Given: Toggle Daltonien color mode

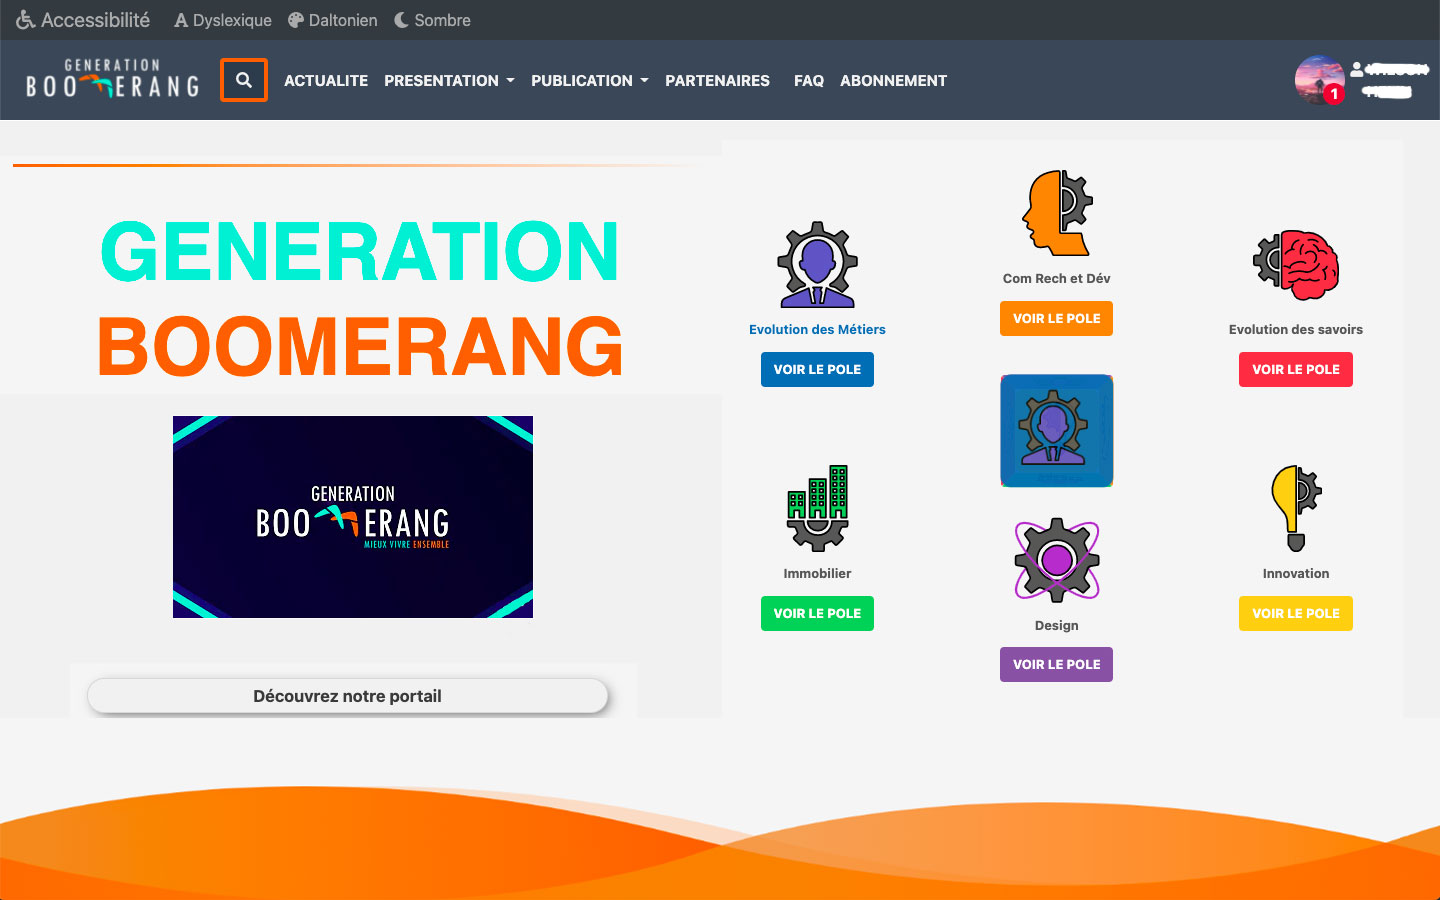Looking at the screenshot, I should point(333,20).
